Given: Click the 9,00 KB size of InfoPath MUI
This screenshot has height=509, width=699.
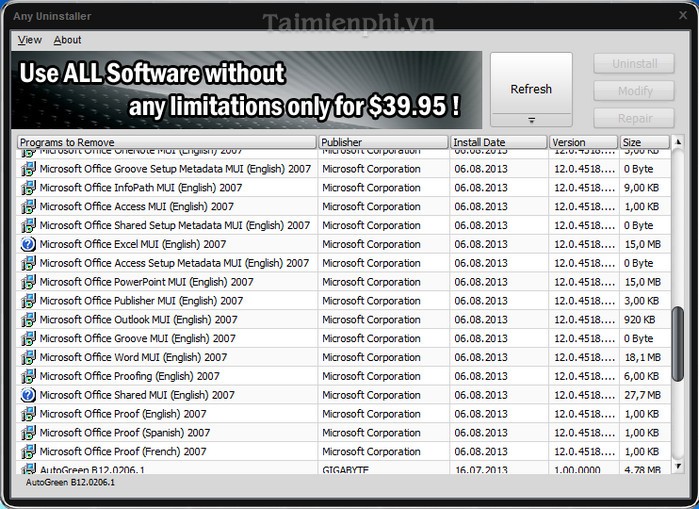Looking at the screenshot, I should (641, 188).
